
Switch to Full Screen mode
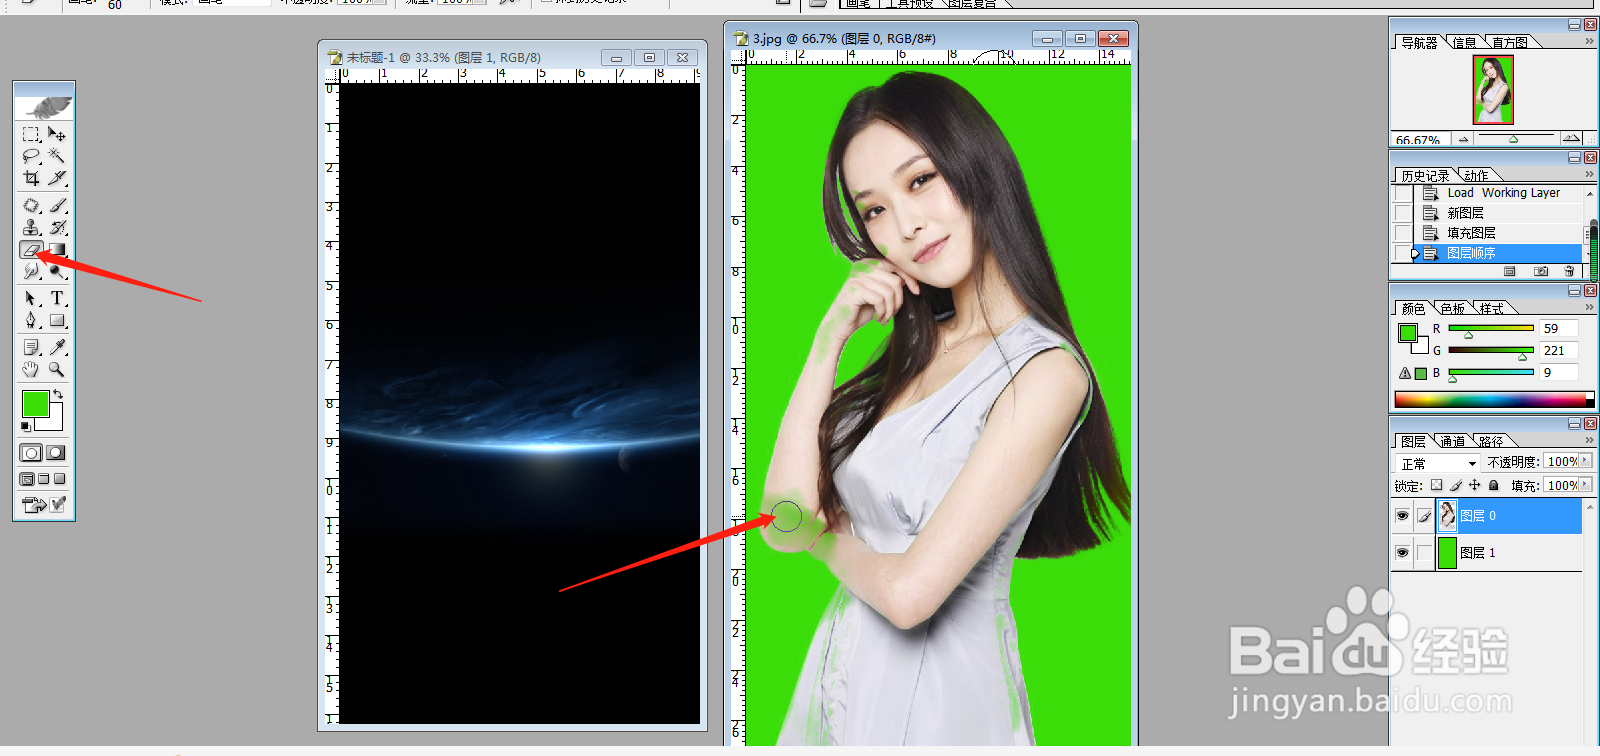tap(59, 479)
